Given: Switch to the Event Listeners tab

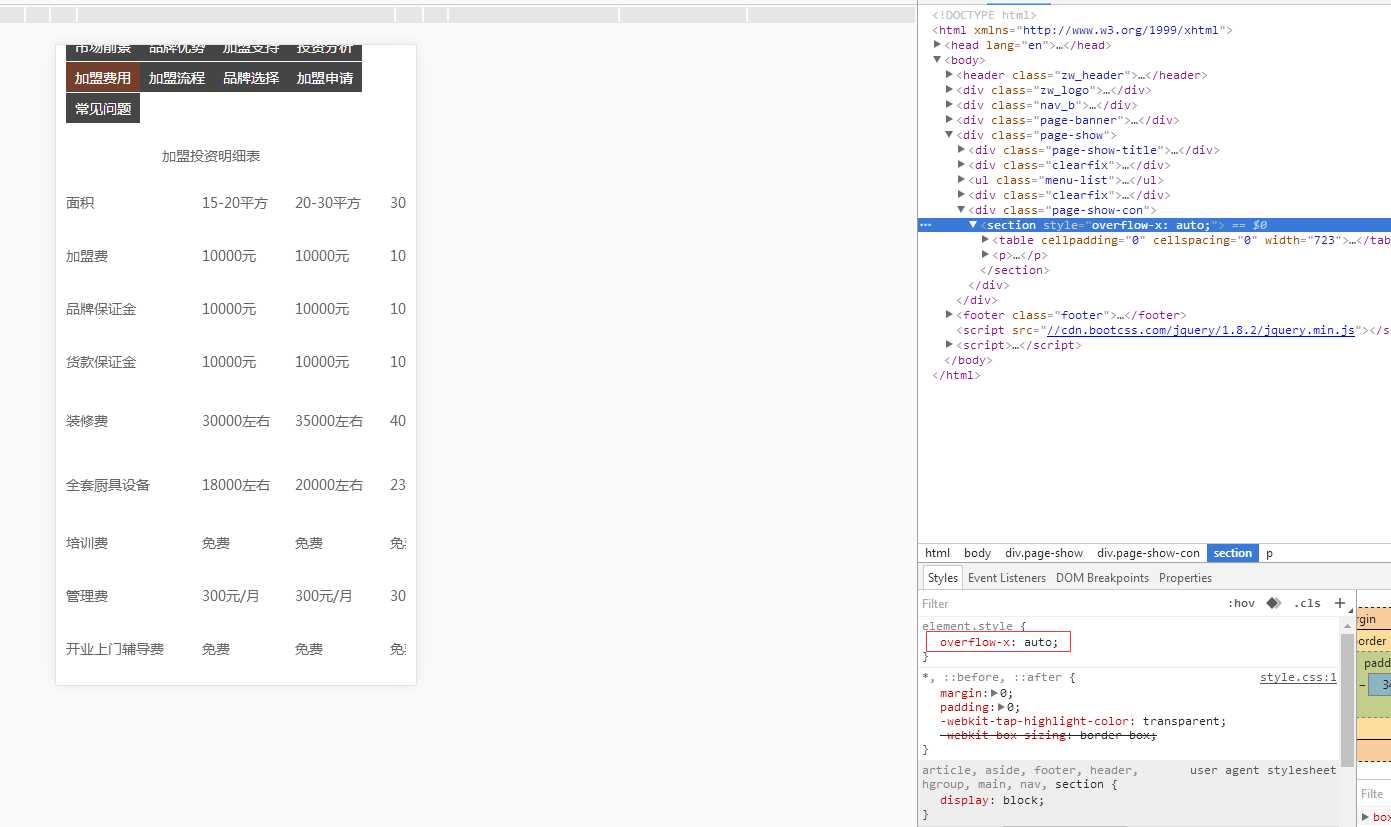Looking at the screenshot, I should (1007, 578).
